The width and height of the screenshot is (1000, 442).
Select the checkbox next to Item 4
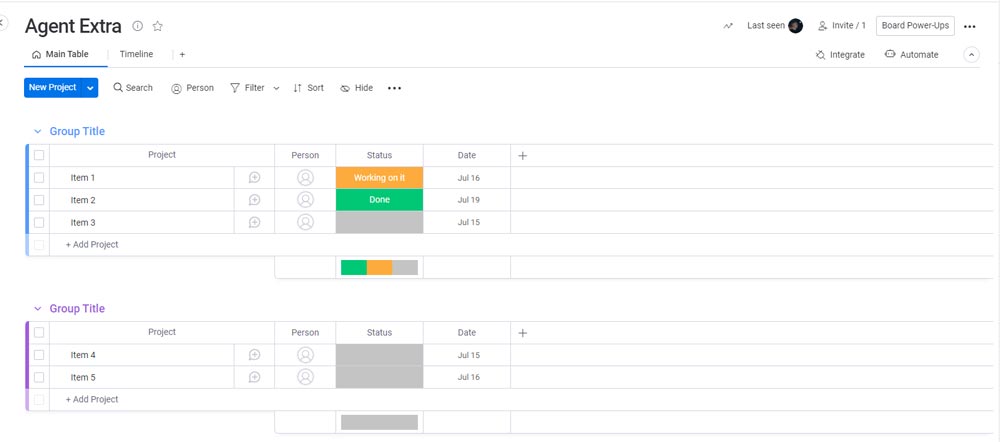tap(39, 355)
